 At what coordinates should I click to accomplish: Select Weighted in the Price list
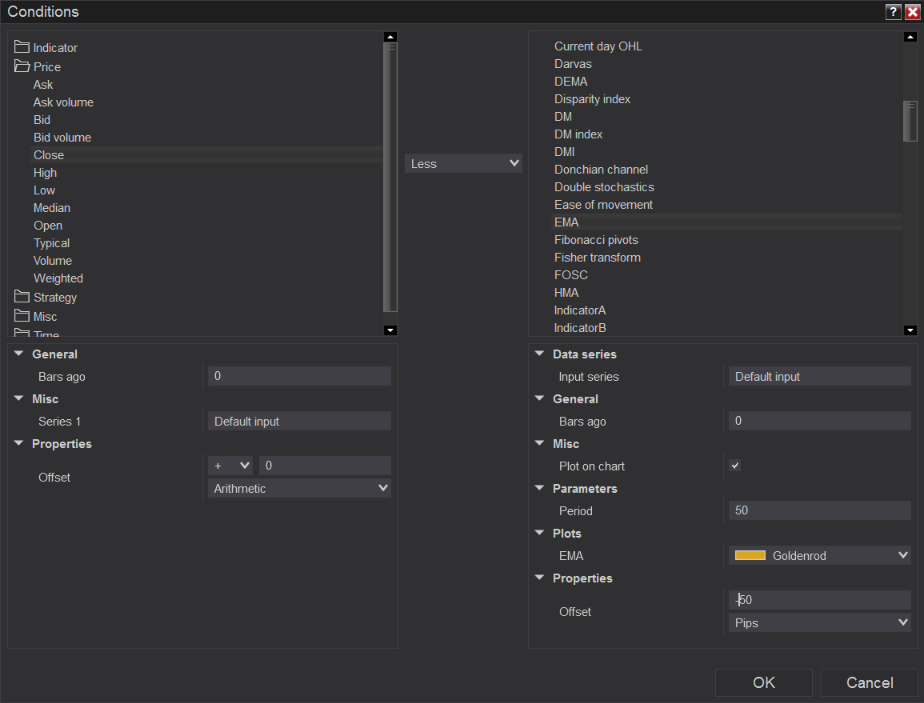click(x=58, y=278)
